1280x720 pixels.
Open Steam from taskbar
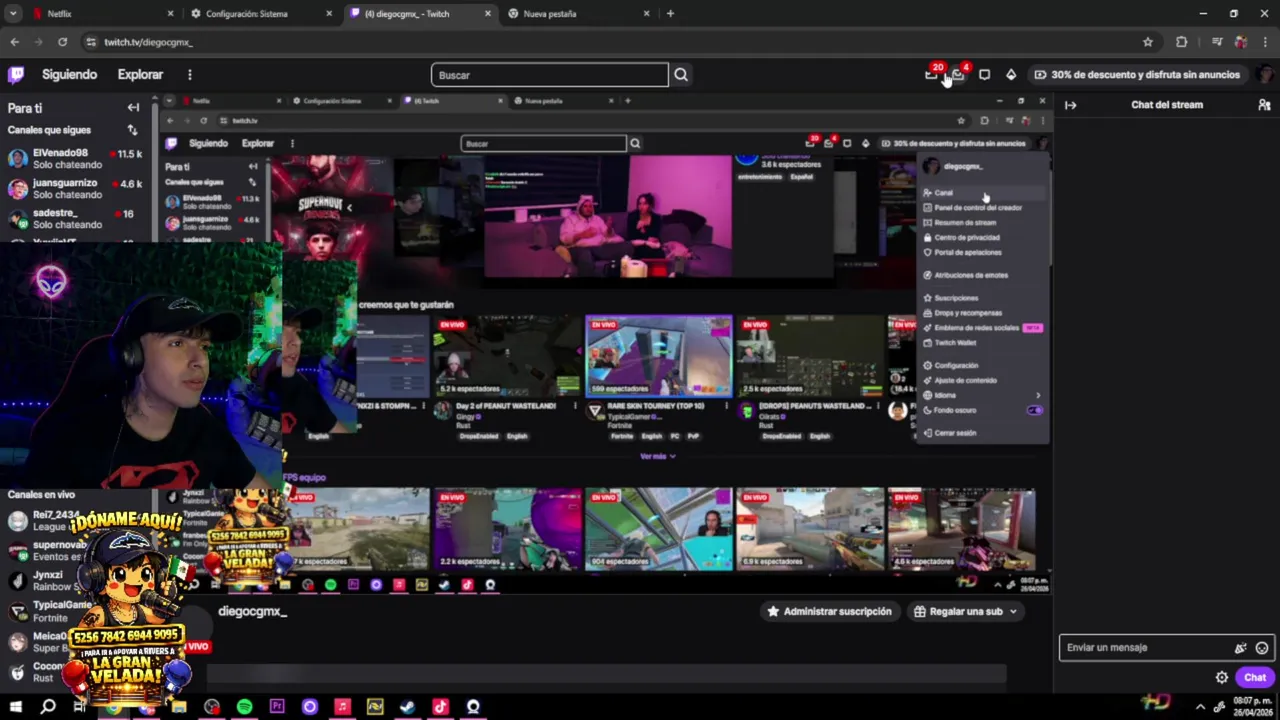(x=407, y=707)
